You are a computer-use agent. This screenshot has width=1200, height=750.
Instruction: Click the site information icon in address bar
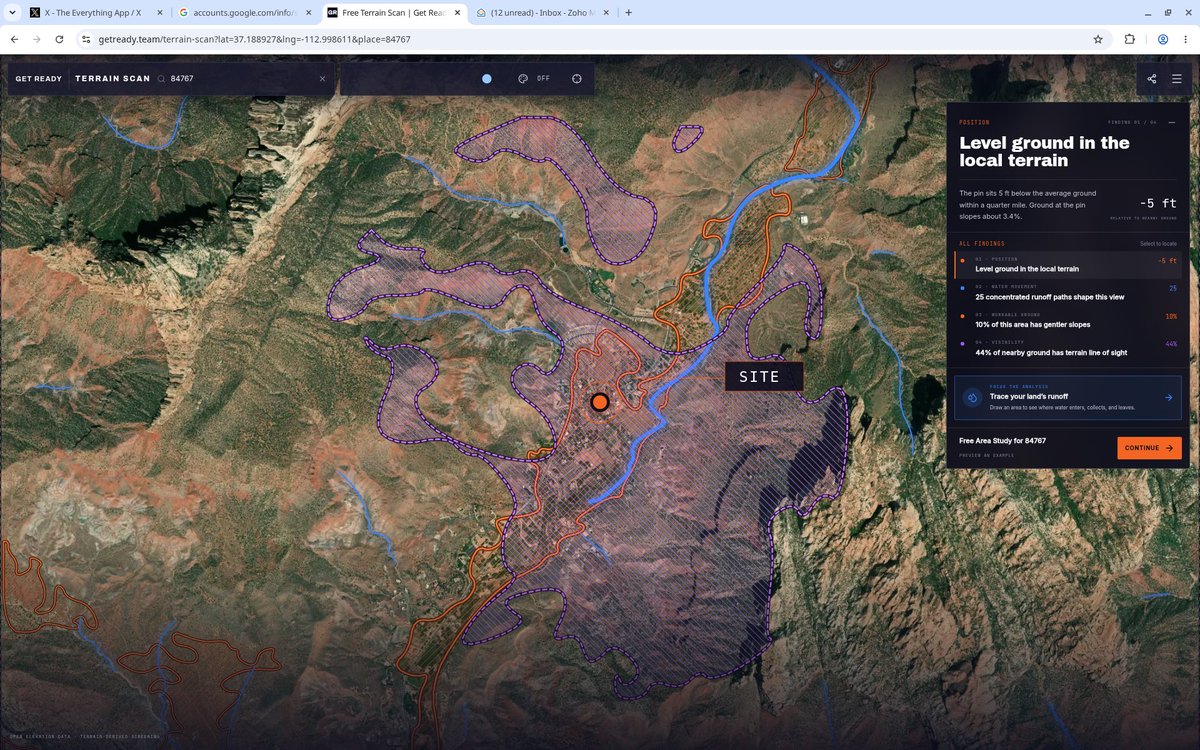click(86, 39)
